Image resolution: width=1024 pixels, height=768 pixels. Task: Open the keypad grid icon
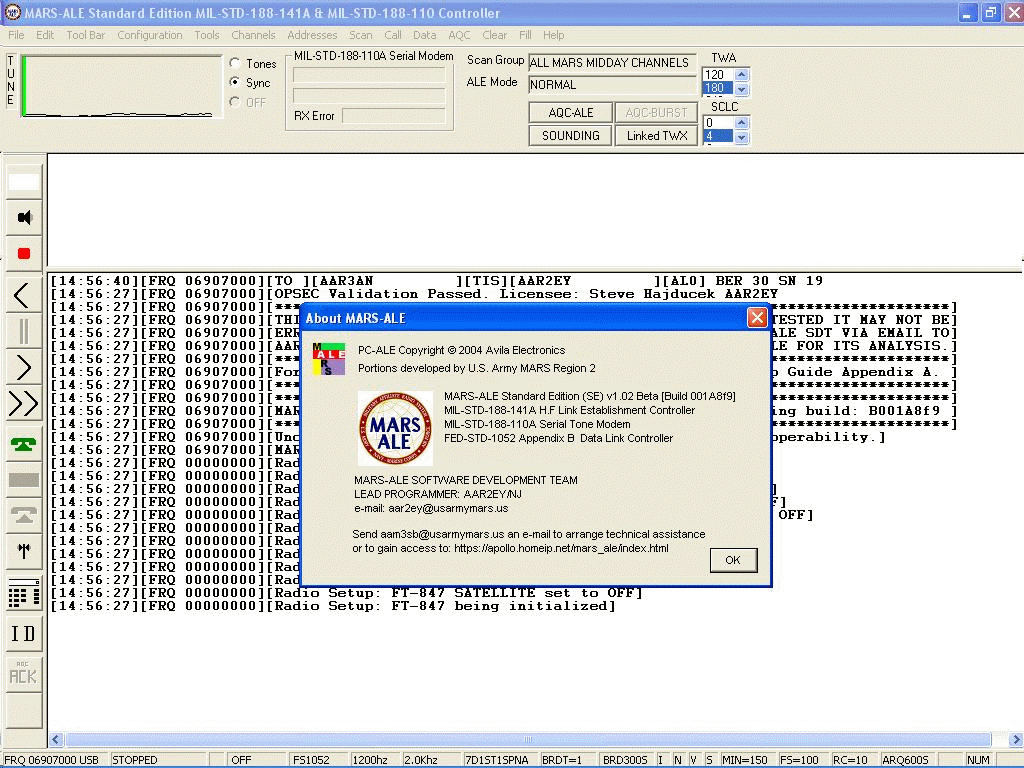(x=24, y=594)
